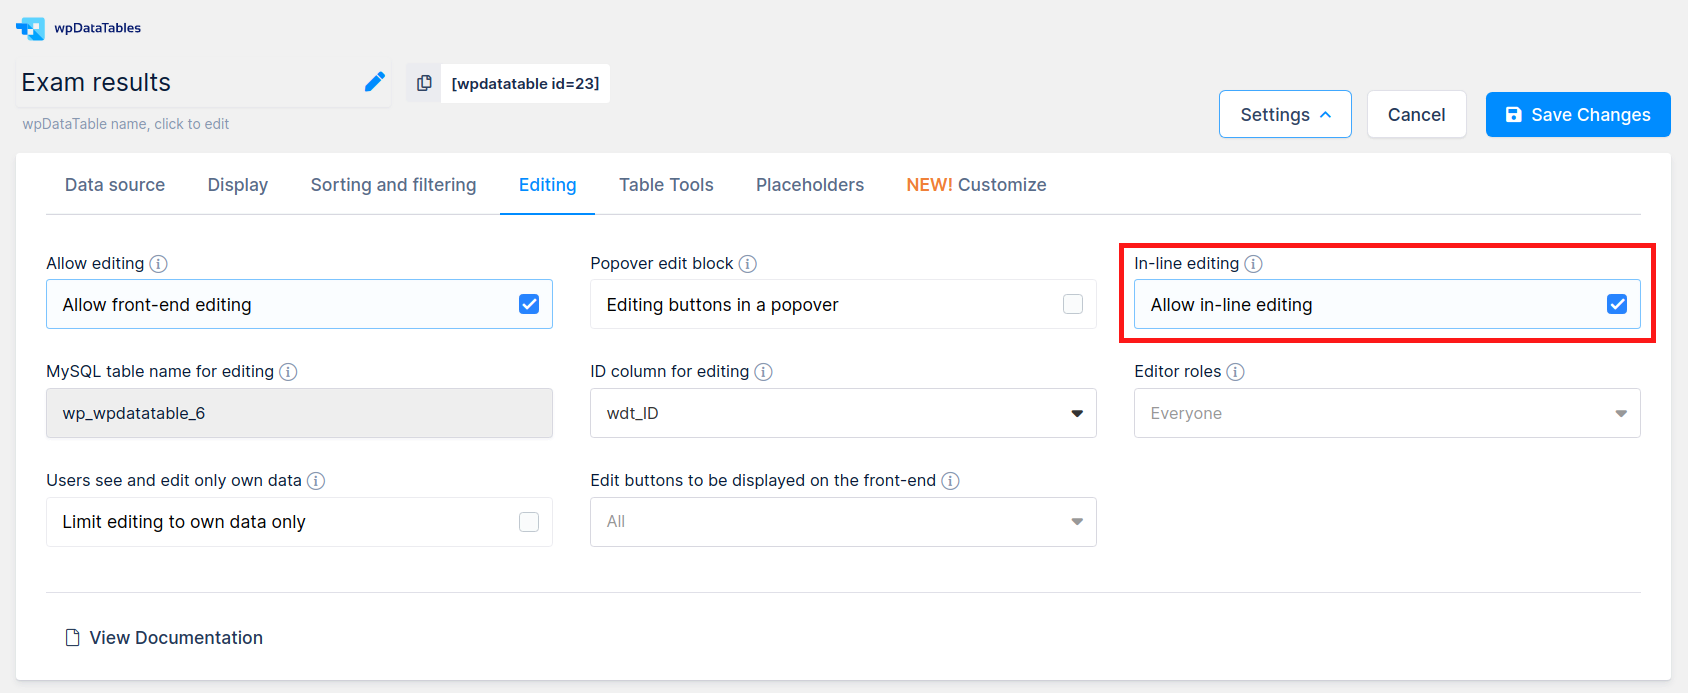
Task: Click the Cancel button
Action: [1416, 114]
